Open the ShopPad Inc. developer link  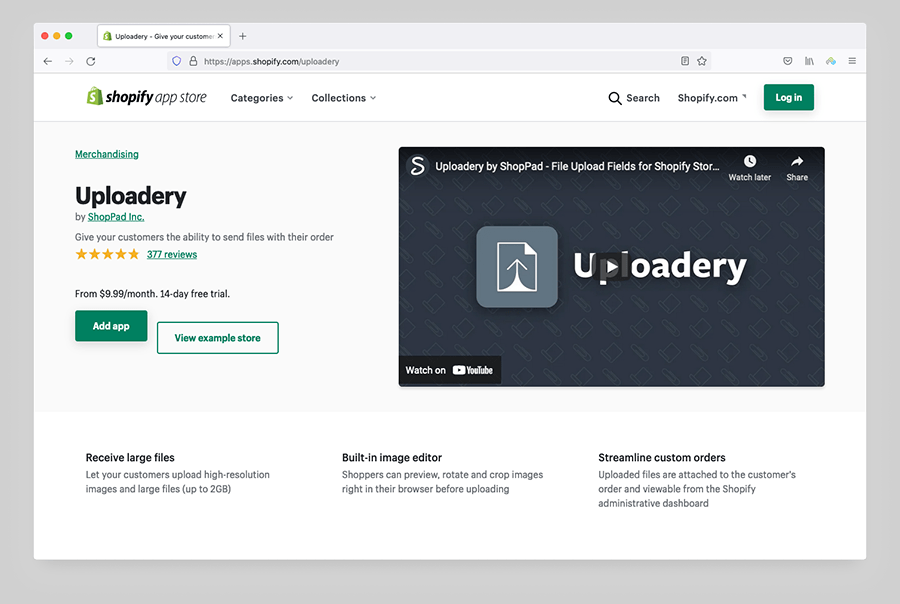pyautogui.click(x=116, y=217)
